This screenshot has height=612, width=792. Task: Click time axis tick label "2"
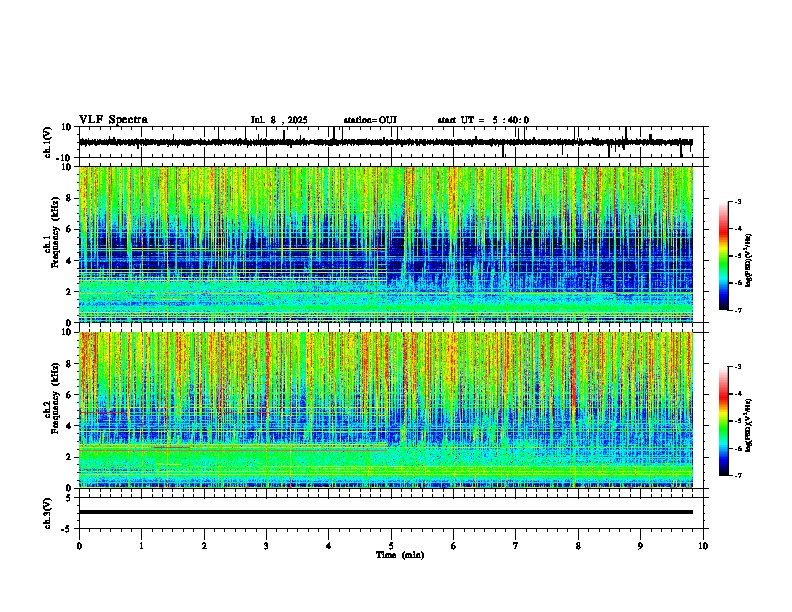tap(204, 546)
